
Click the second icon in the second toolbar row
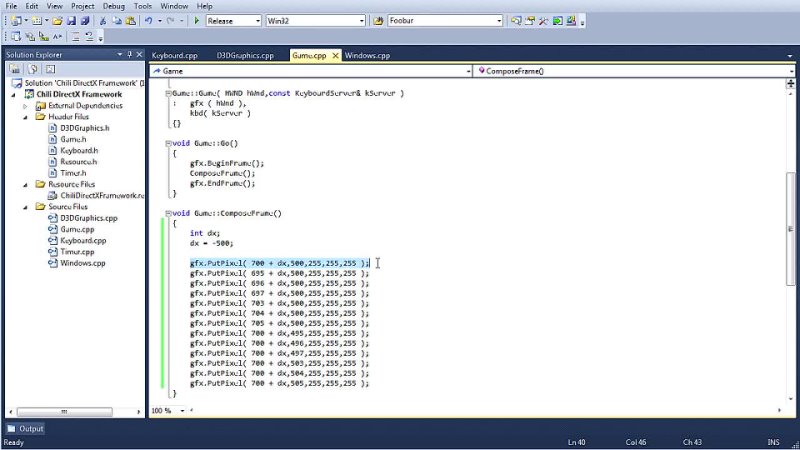30,37
